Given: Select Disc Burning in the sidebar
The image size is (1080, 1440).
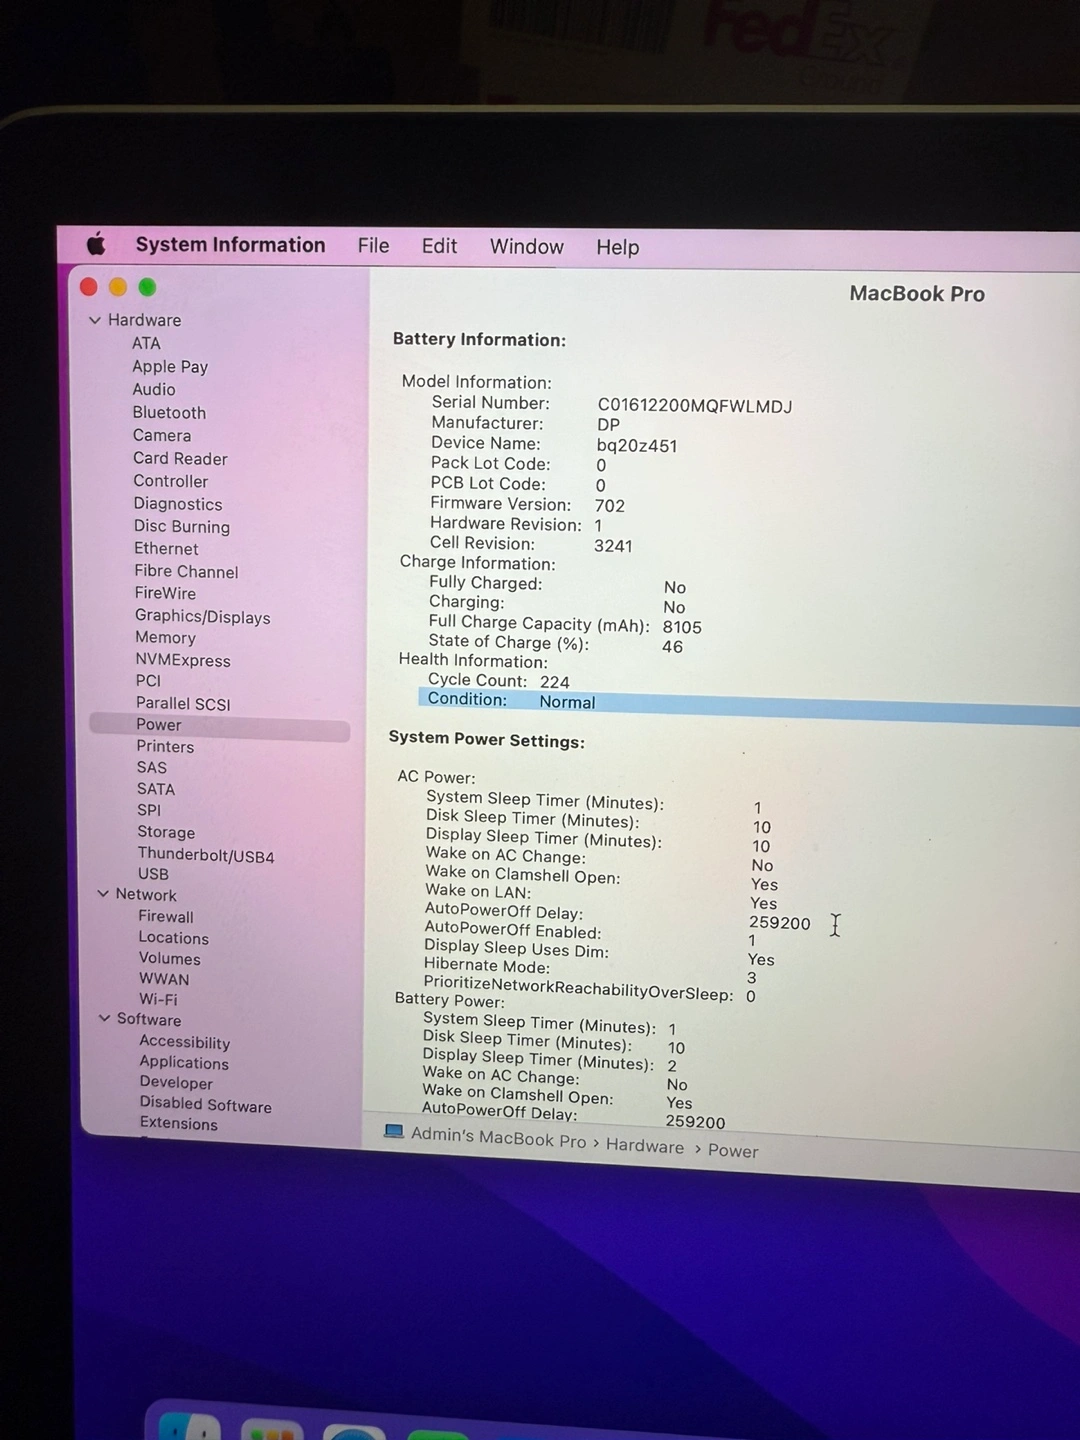Looking at the screenshot, I should [x=182, y=526].
